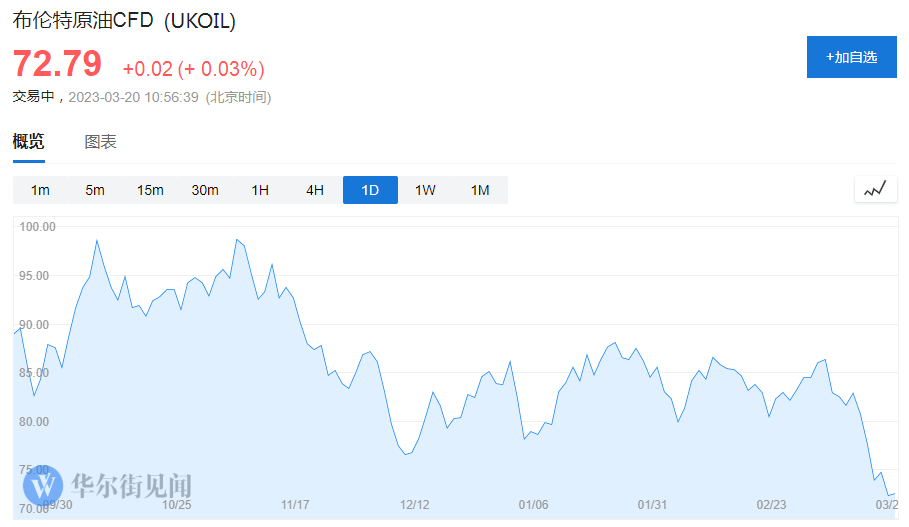Select the 01/31 date on timeline
909x527 pixels.
coord(652,505)
